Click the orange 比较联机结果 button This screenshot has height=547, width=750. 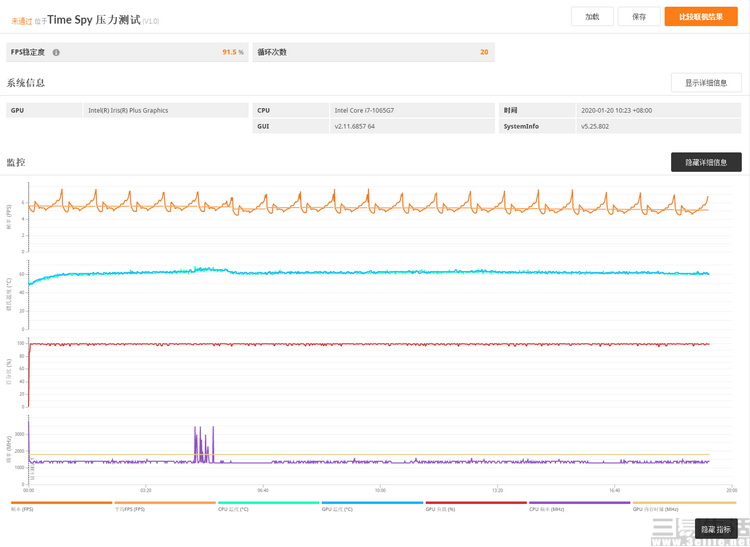(701, 17)
